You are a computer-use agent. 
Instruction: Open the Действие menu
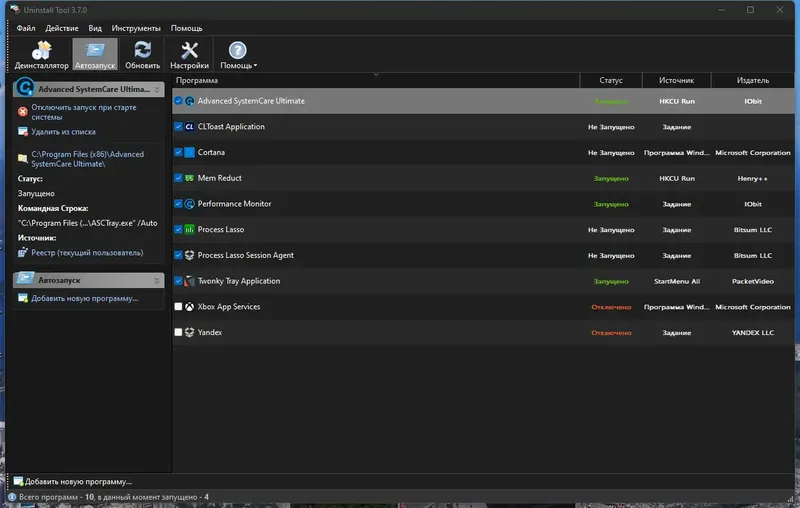pyautogui.click(x=62, y=28)
